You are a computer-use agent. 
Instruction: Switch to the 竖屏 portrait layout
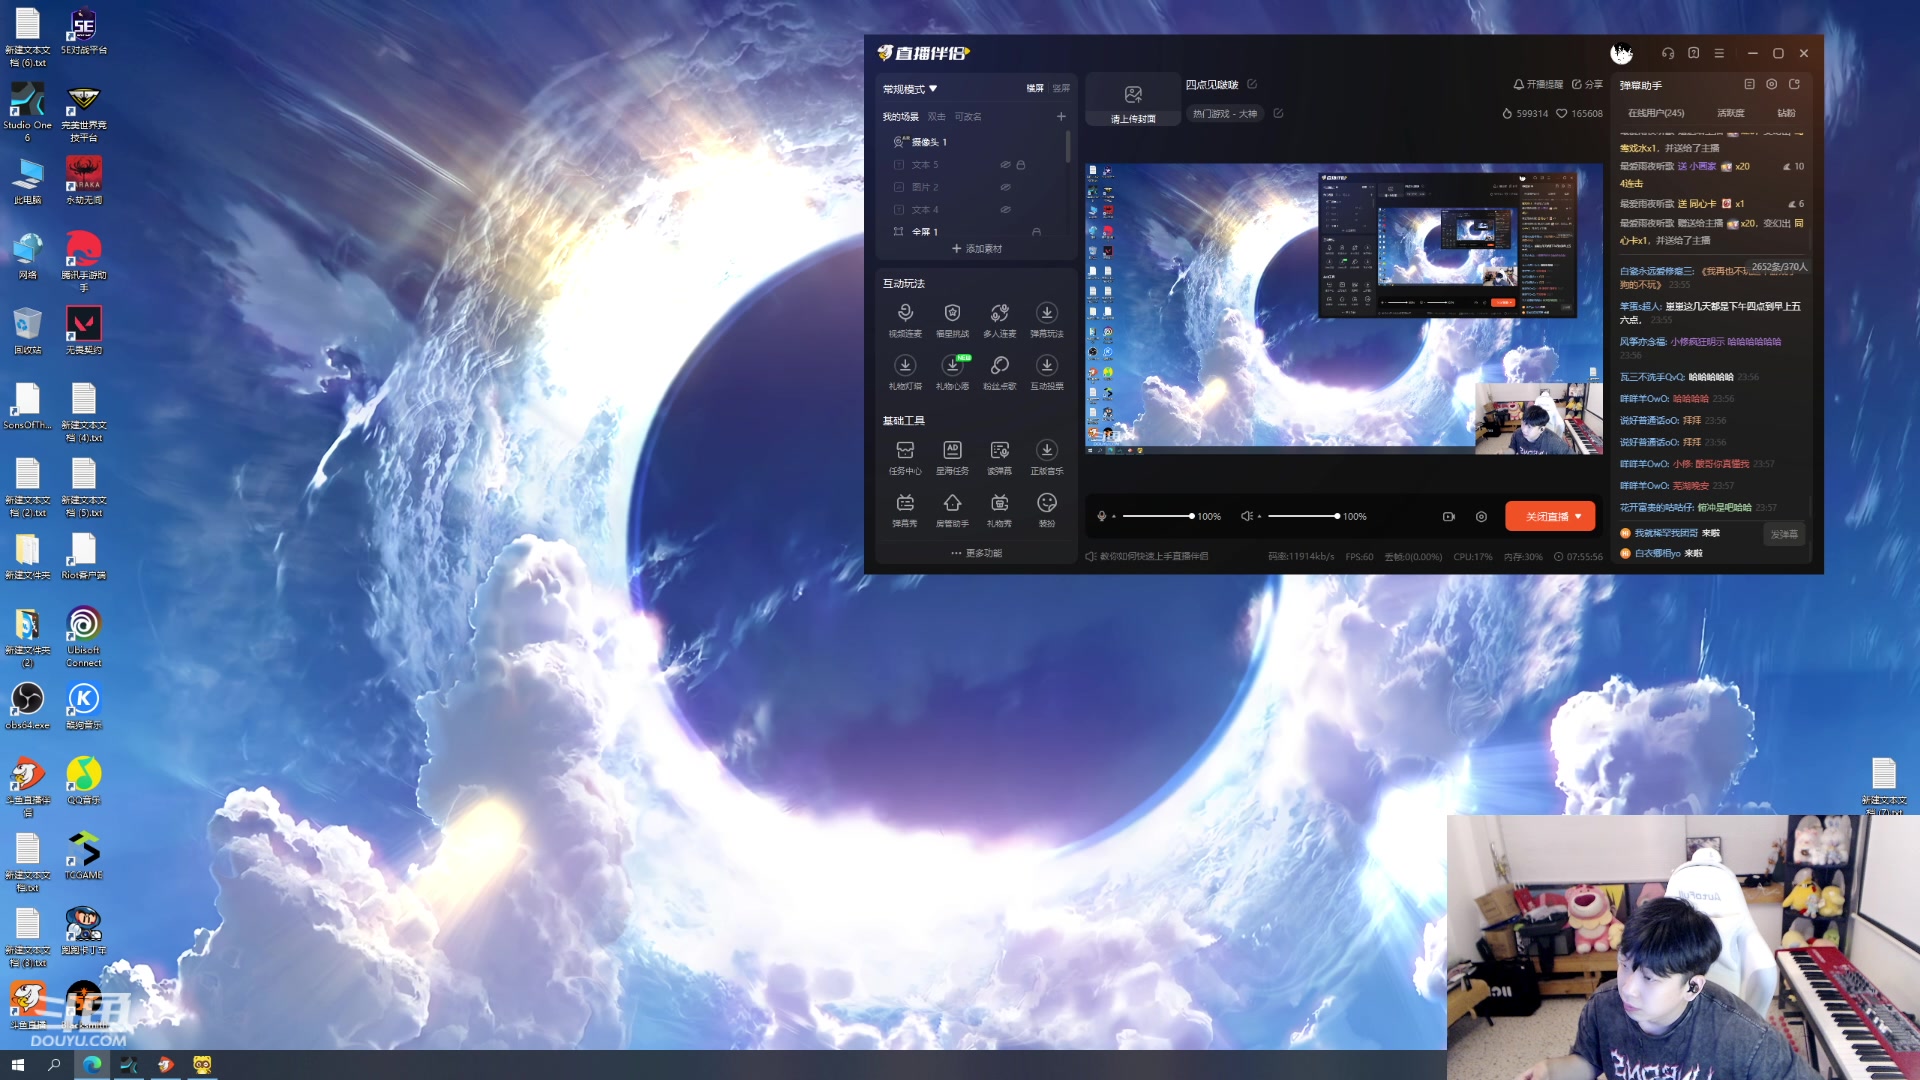coord(1061,89)
